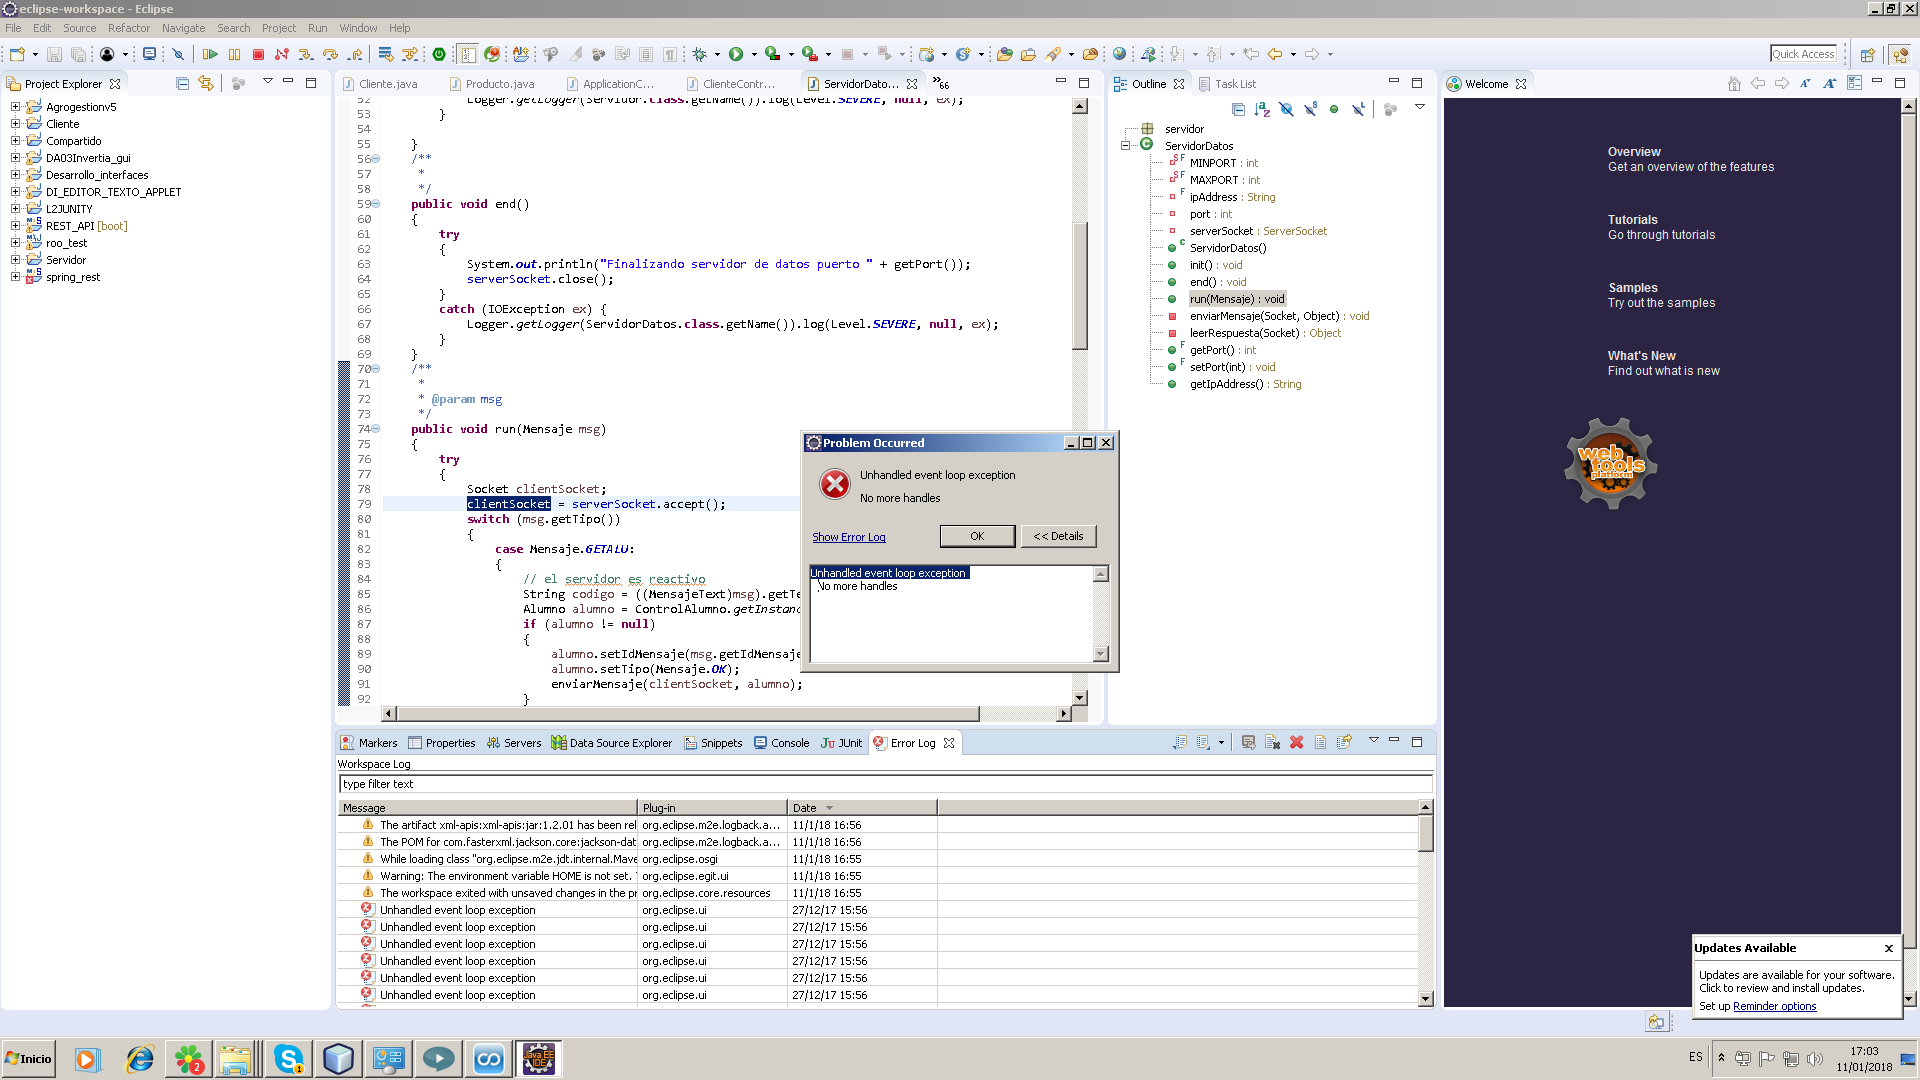
Task: Click the Debug bug toolbar icon
Action: [699, 55]
